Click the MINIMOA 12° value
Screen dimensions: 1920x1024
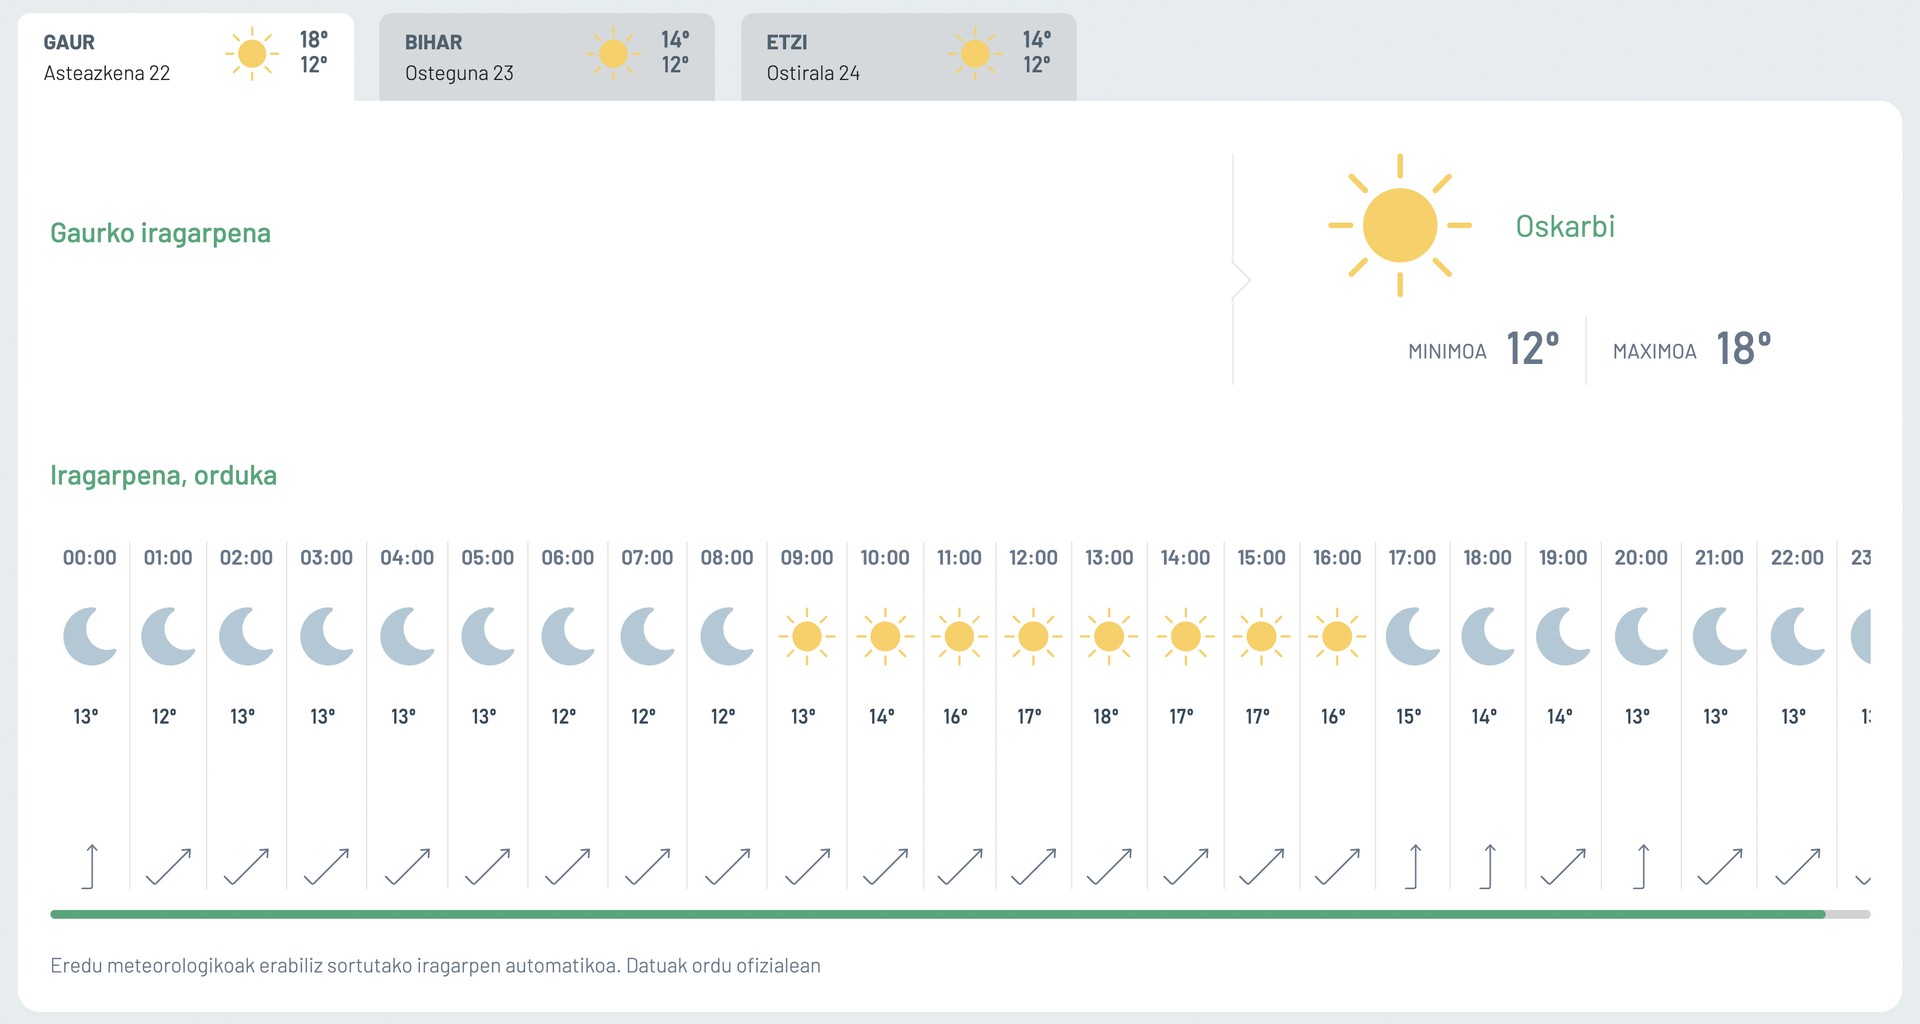(x=1532, y=349)
